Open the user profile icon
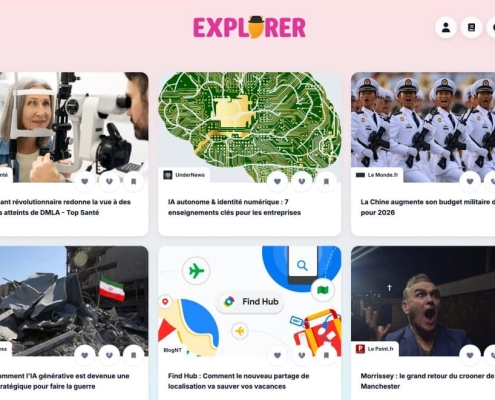The image size is (495, 400). click(446, 27)
